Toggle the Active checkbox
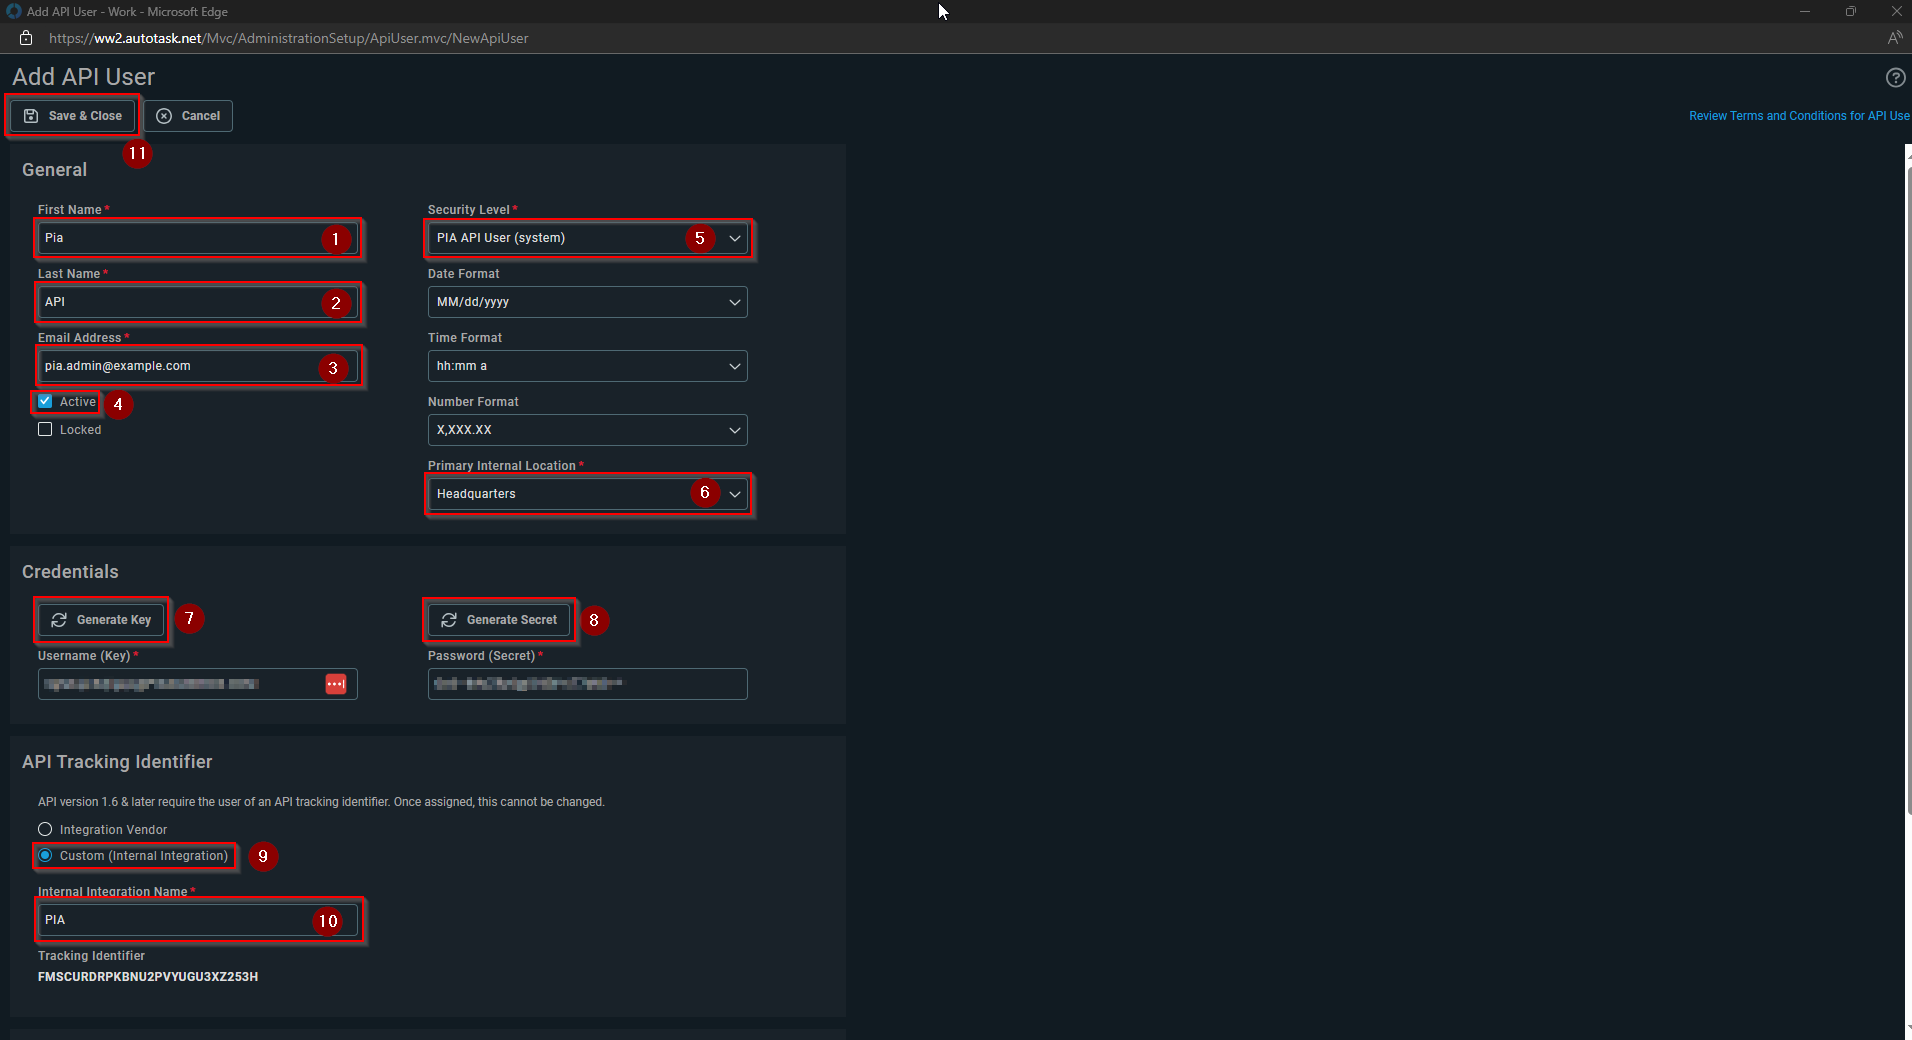The width and height of the screenshot is (1912, 1040). coord(45,401)
